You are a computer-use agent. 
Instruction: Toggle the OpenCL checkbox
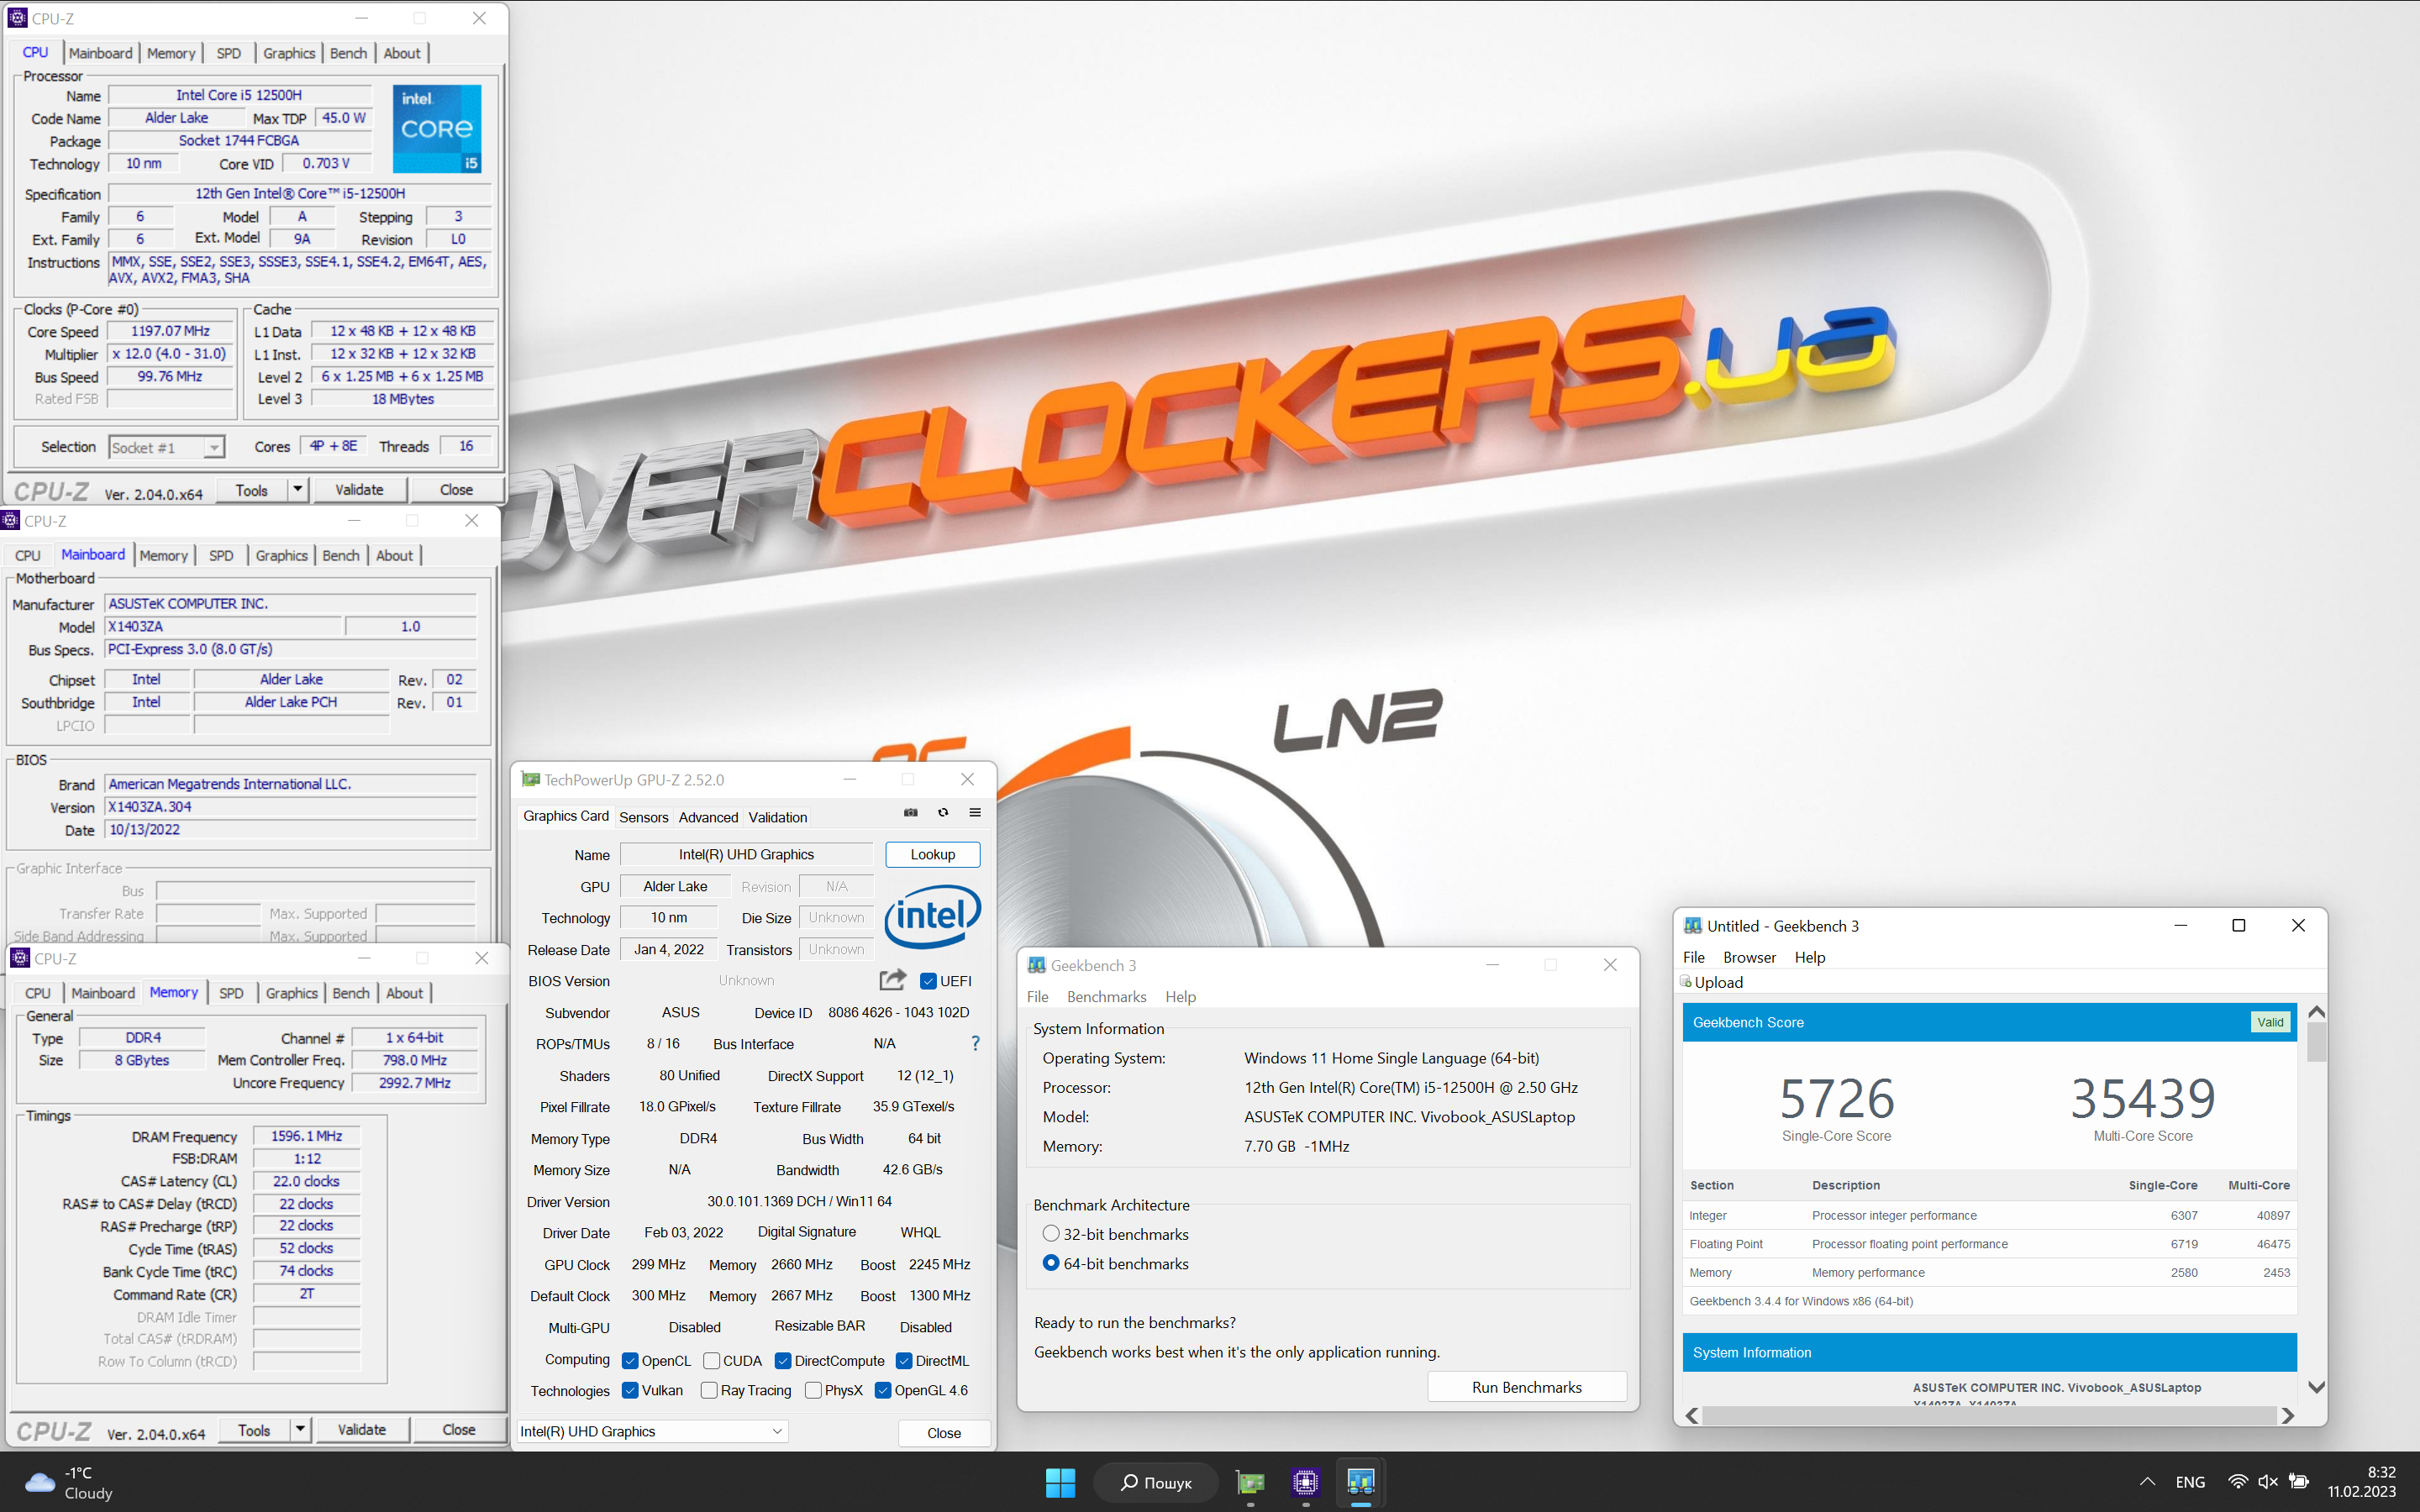(x=630, y=1360)
